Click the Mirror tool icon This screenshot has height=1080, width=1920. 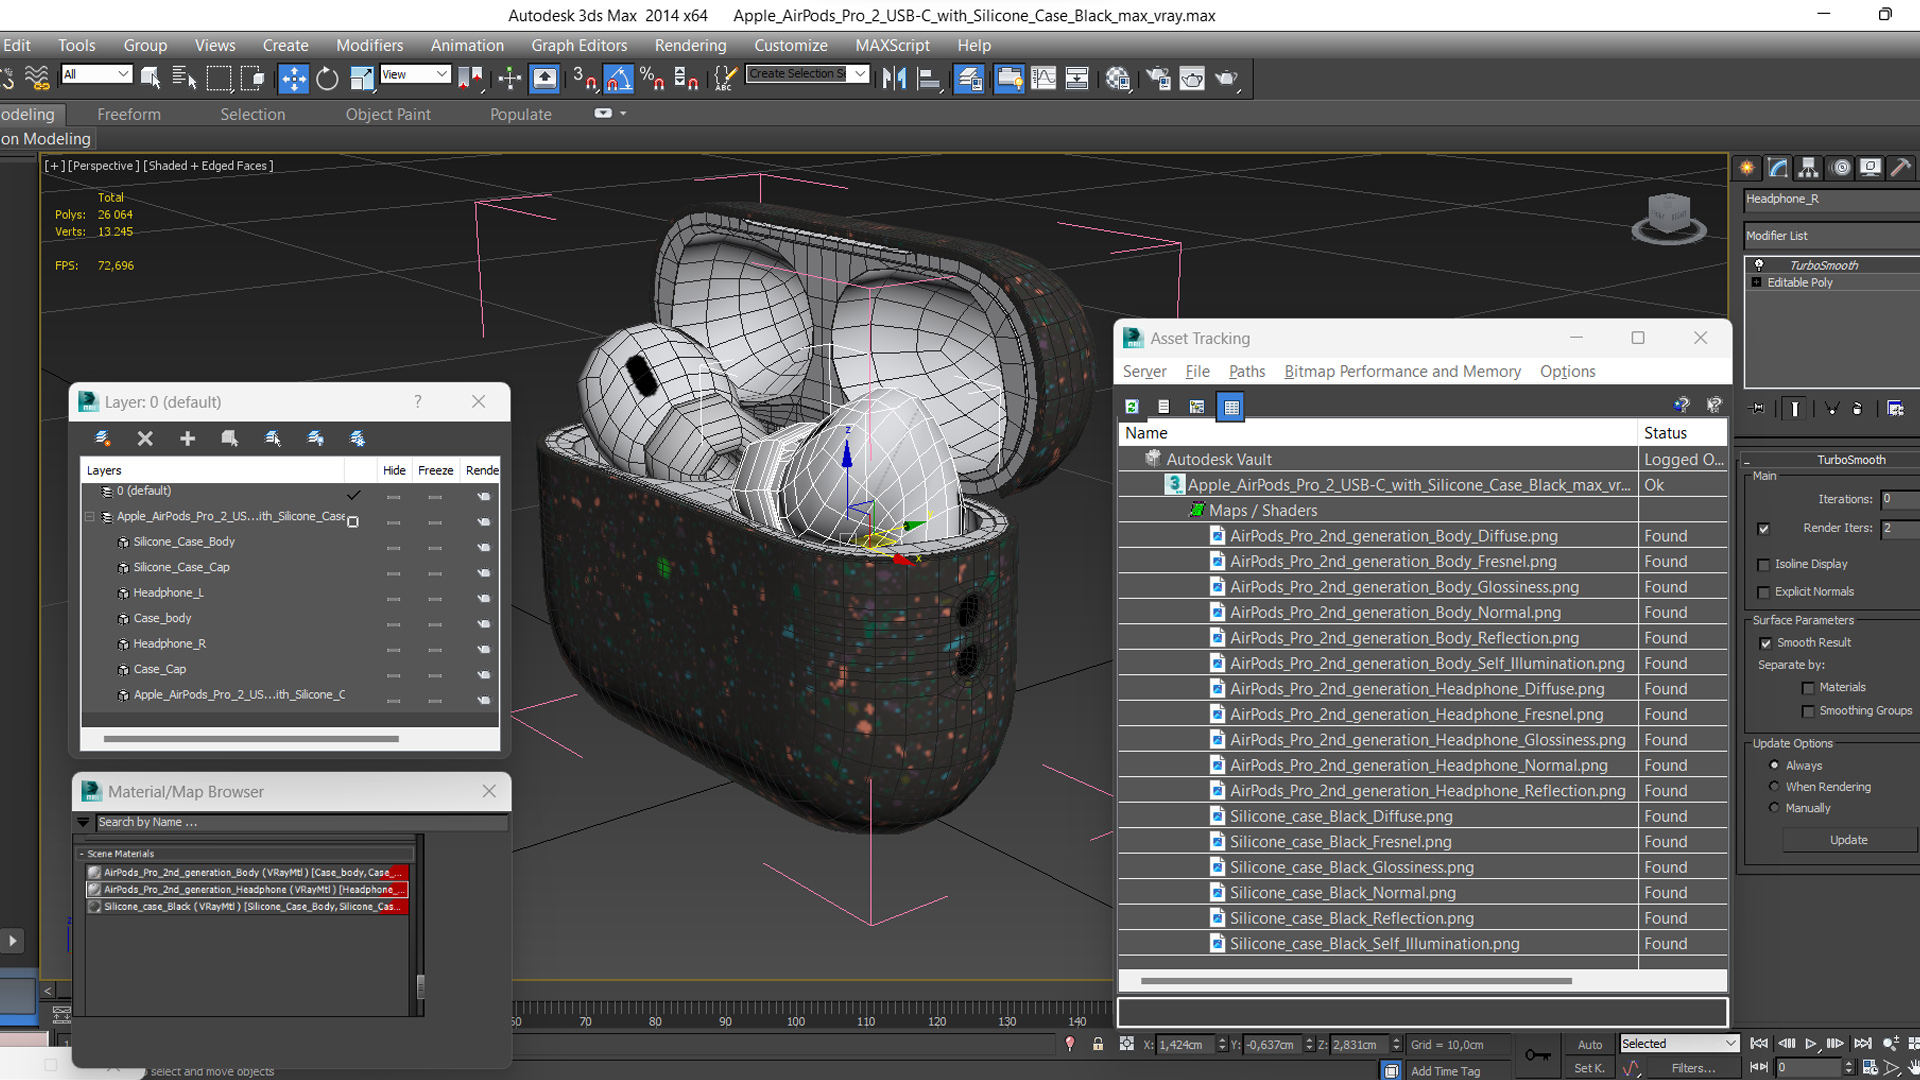(x=894, y=78)
